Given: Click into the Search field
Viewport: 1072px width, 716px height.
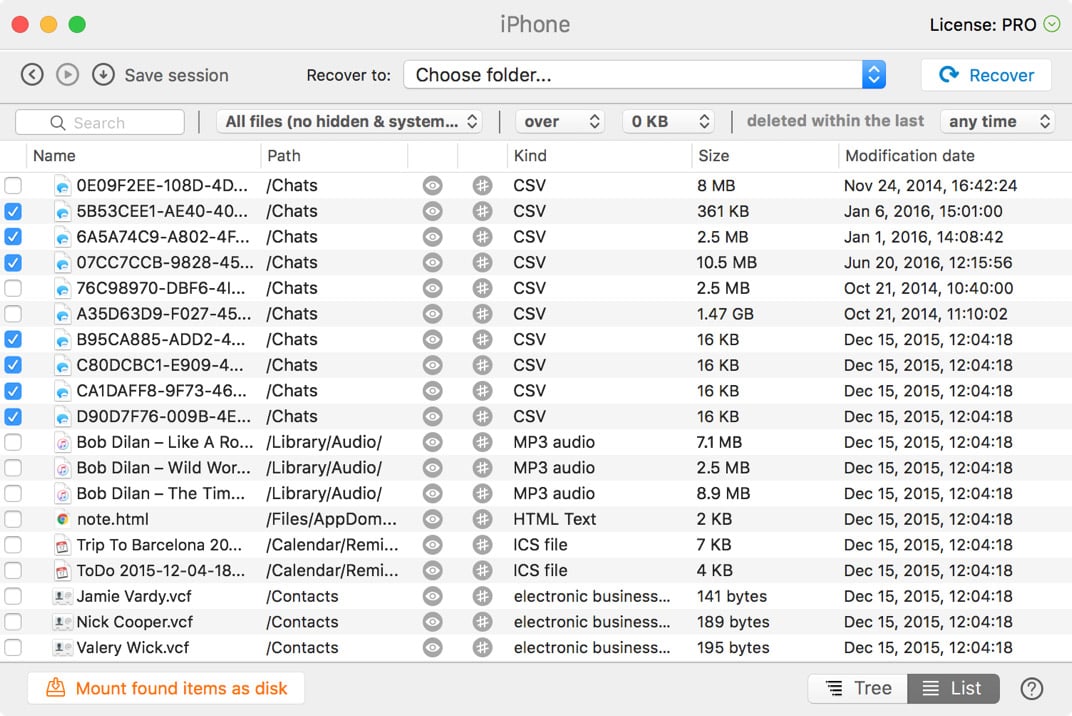Looking at the screenshot, I should point(100,122).
